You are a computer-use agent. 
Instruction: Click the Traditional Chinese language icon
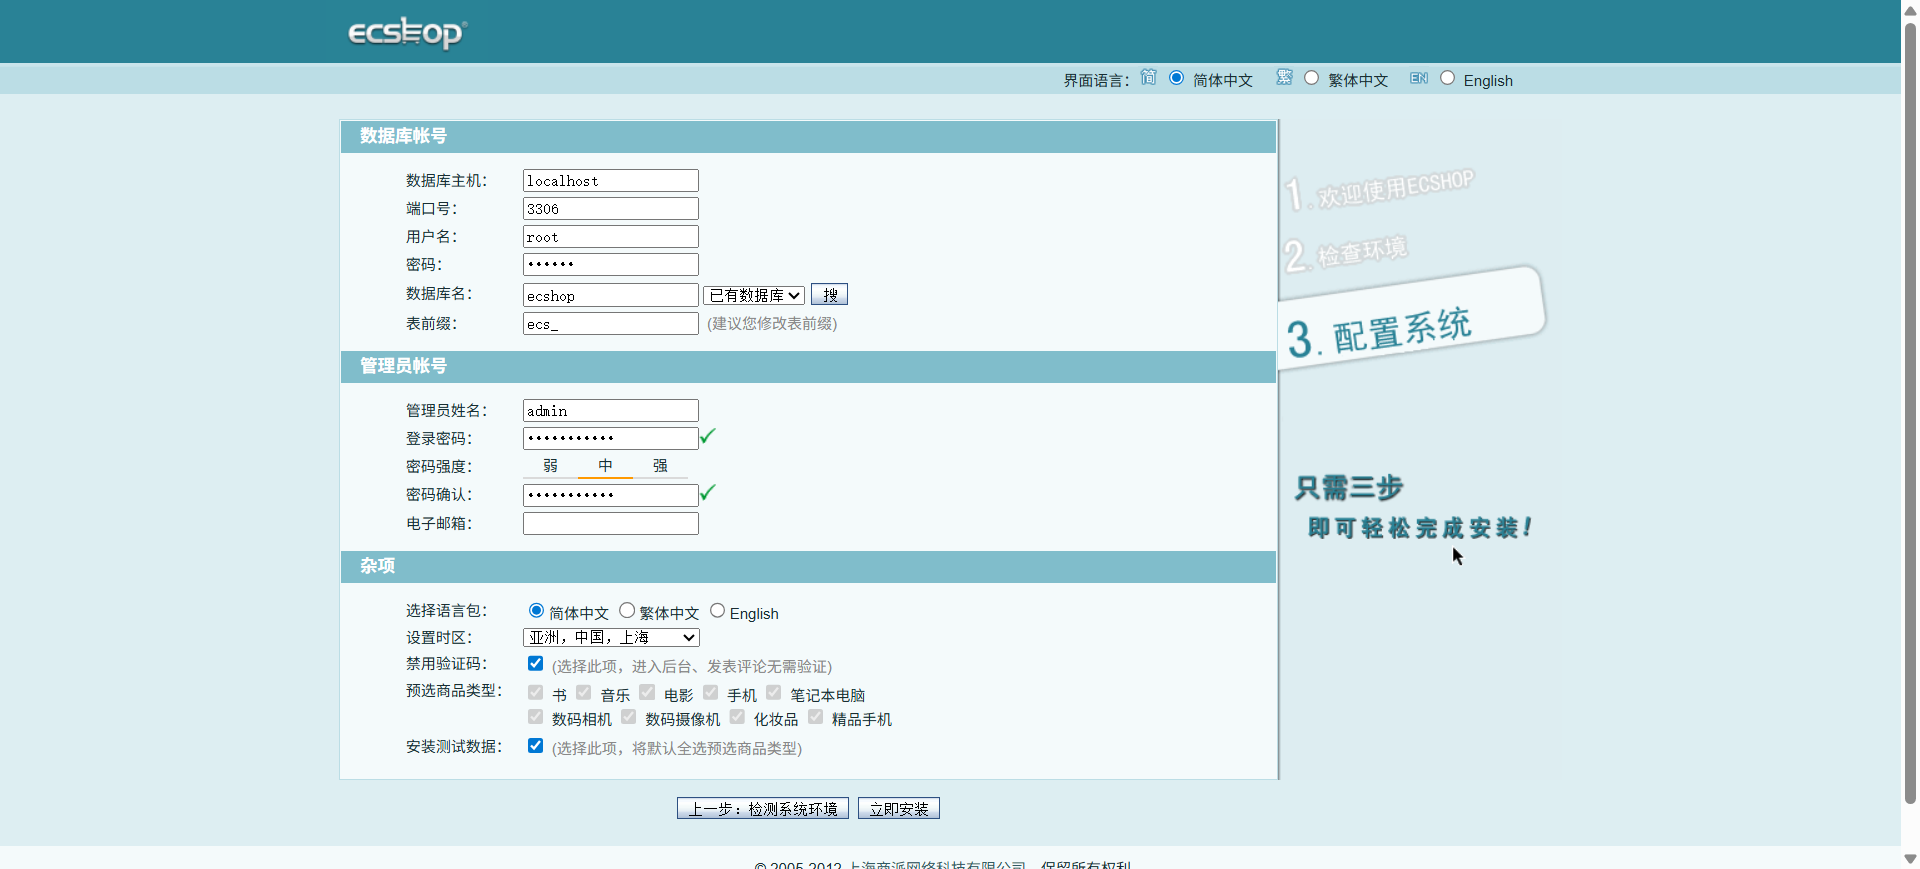click(x=1284, y=77)
